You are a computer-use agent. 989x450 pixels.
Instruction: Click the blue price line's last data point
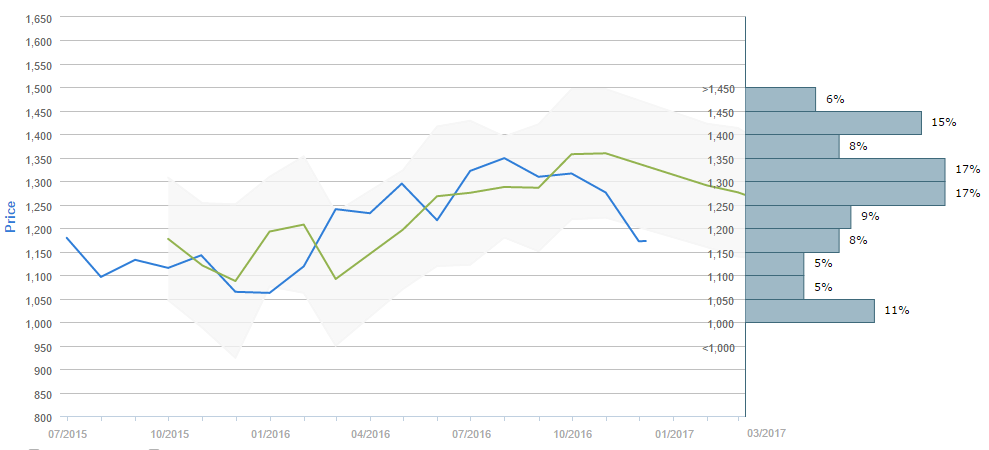(x=645, y=241)
